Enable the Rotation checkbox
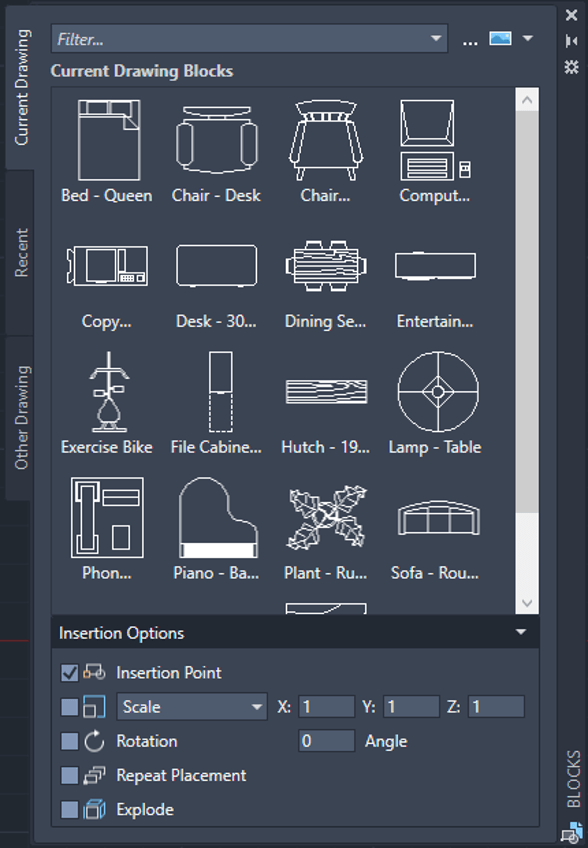This screenshot has height=848, width=588. [69, 741]
